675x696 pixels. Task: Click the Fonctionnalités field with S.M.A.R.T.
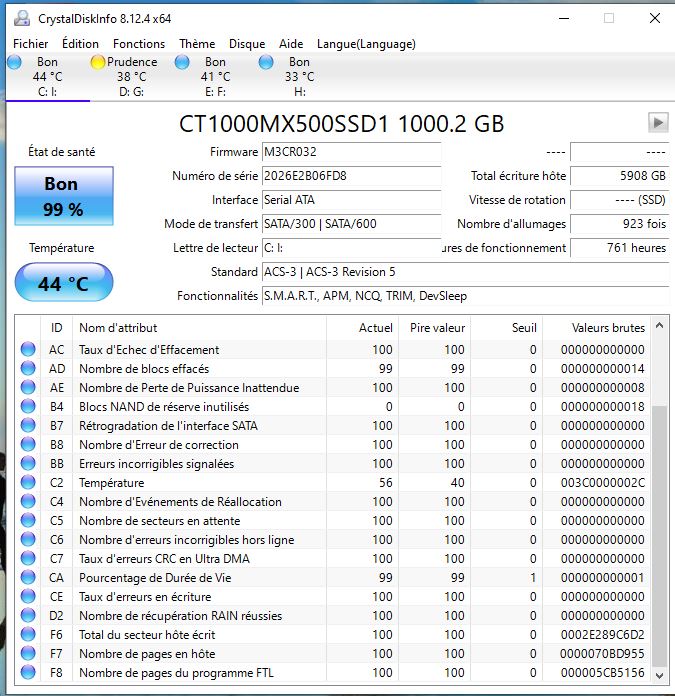[465, 296]
